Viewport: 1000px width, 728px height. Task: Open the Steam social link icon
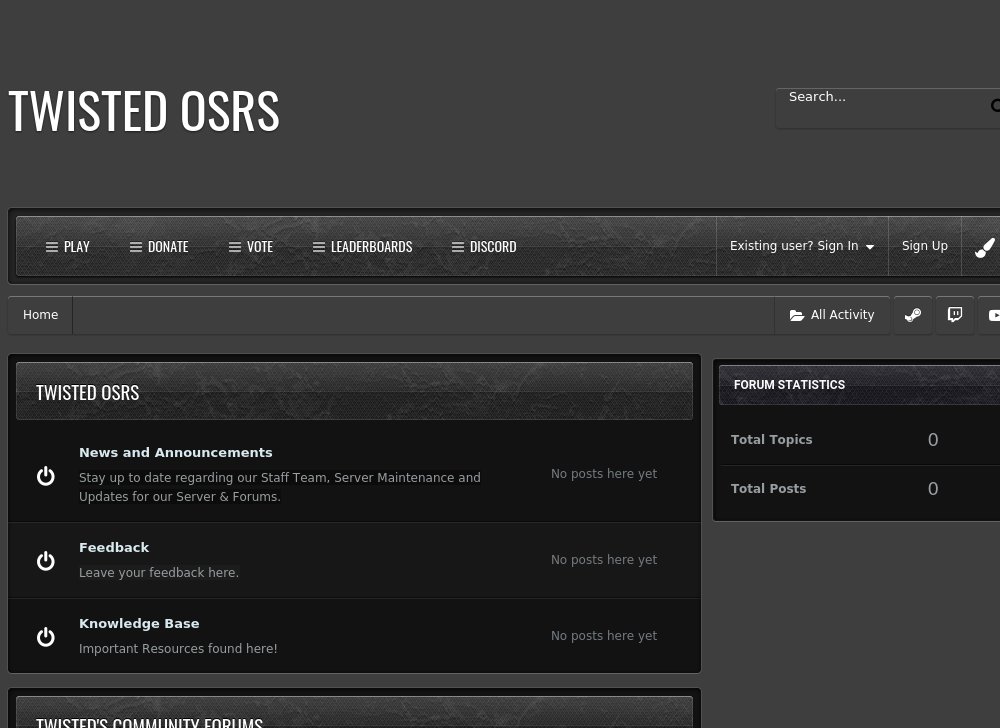[x=912, y=315]
